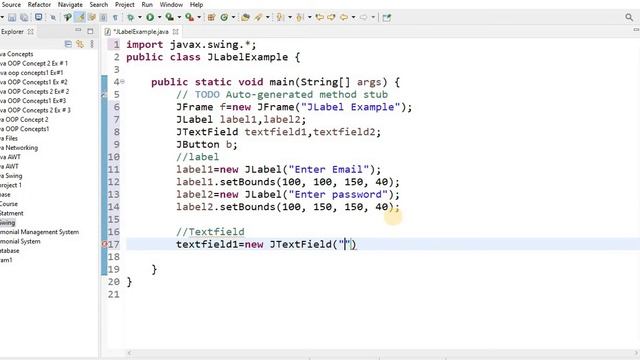640x360 pixels.
Task: Open the Refactor menu
Action: click(x=39, y=4)
